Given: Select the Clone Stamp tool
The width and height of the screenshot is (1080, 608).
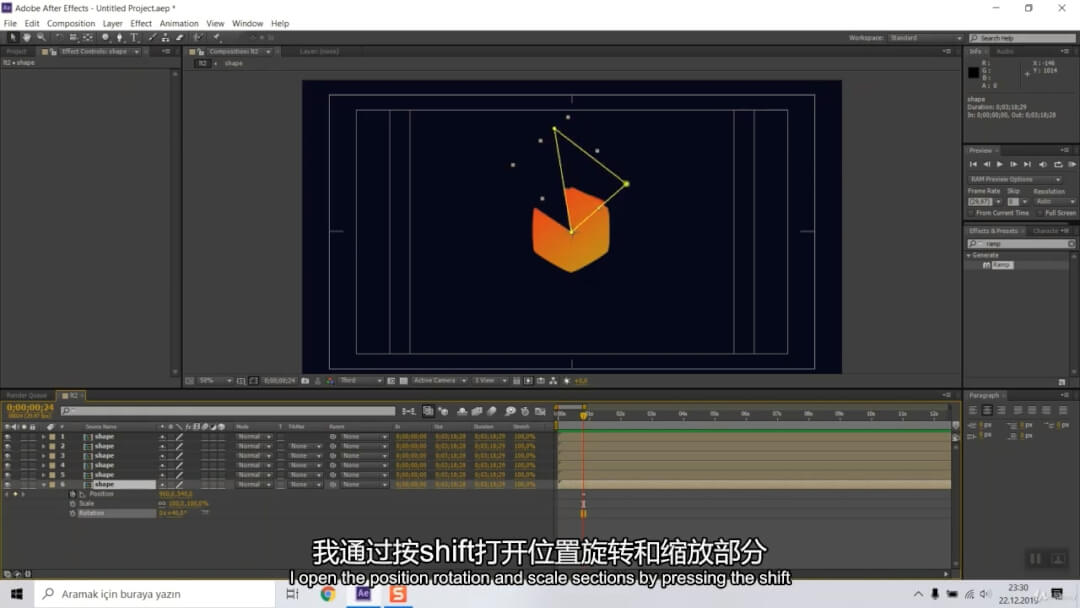Looking at the screenshot, I should pyautogui.click(x=165, y=38).
